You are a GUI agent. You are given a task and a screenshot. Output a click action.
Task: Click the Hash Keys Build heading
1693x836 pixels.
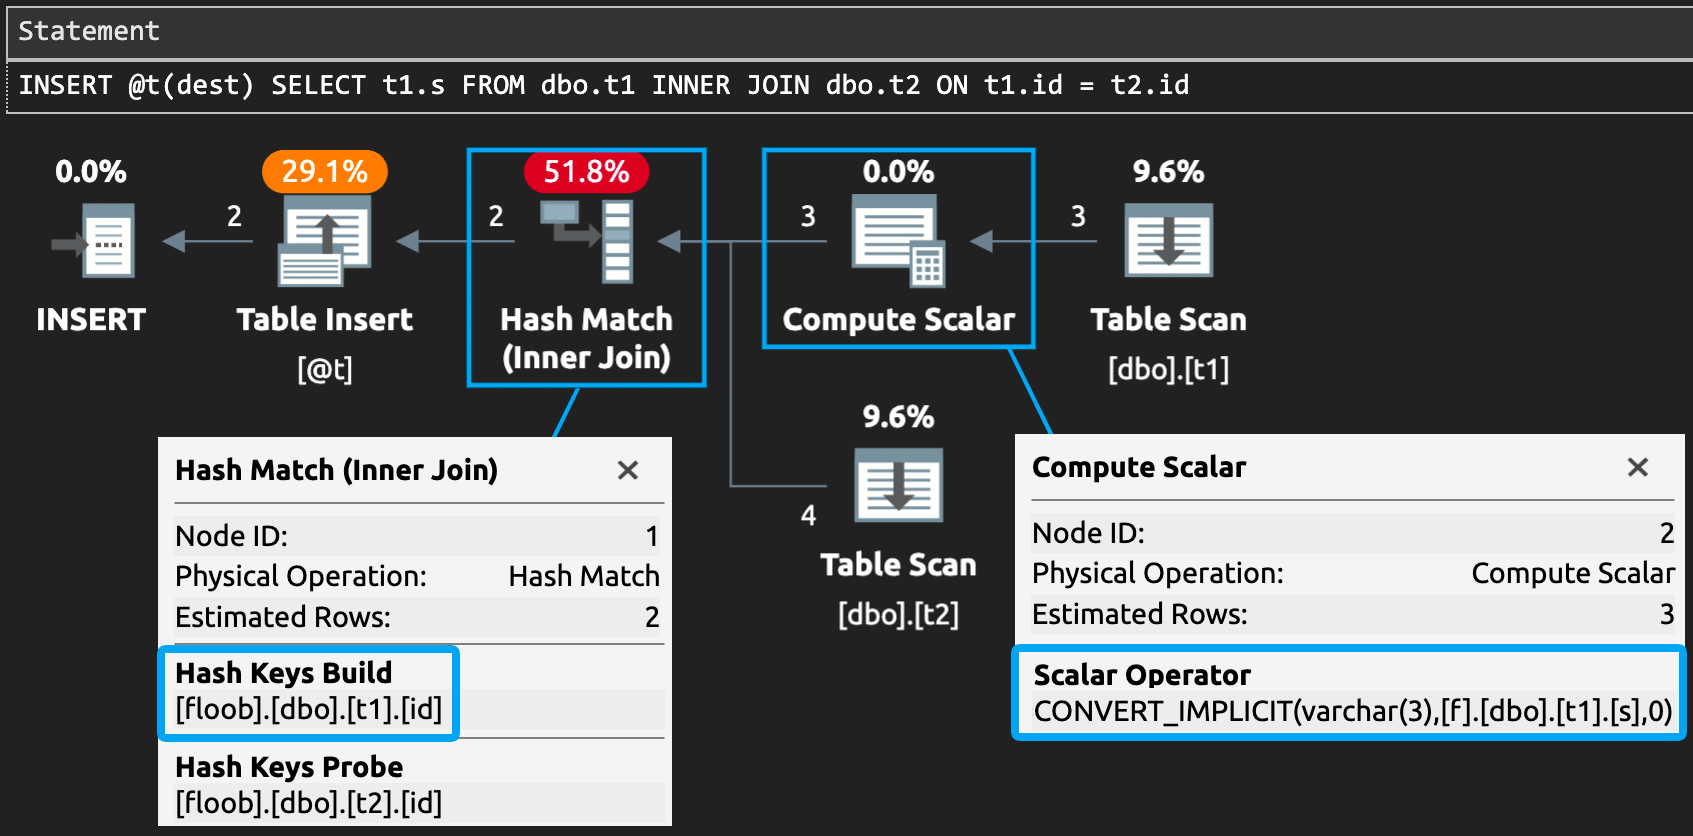coord(284,673)
